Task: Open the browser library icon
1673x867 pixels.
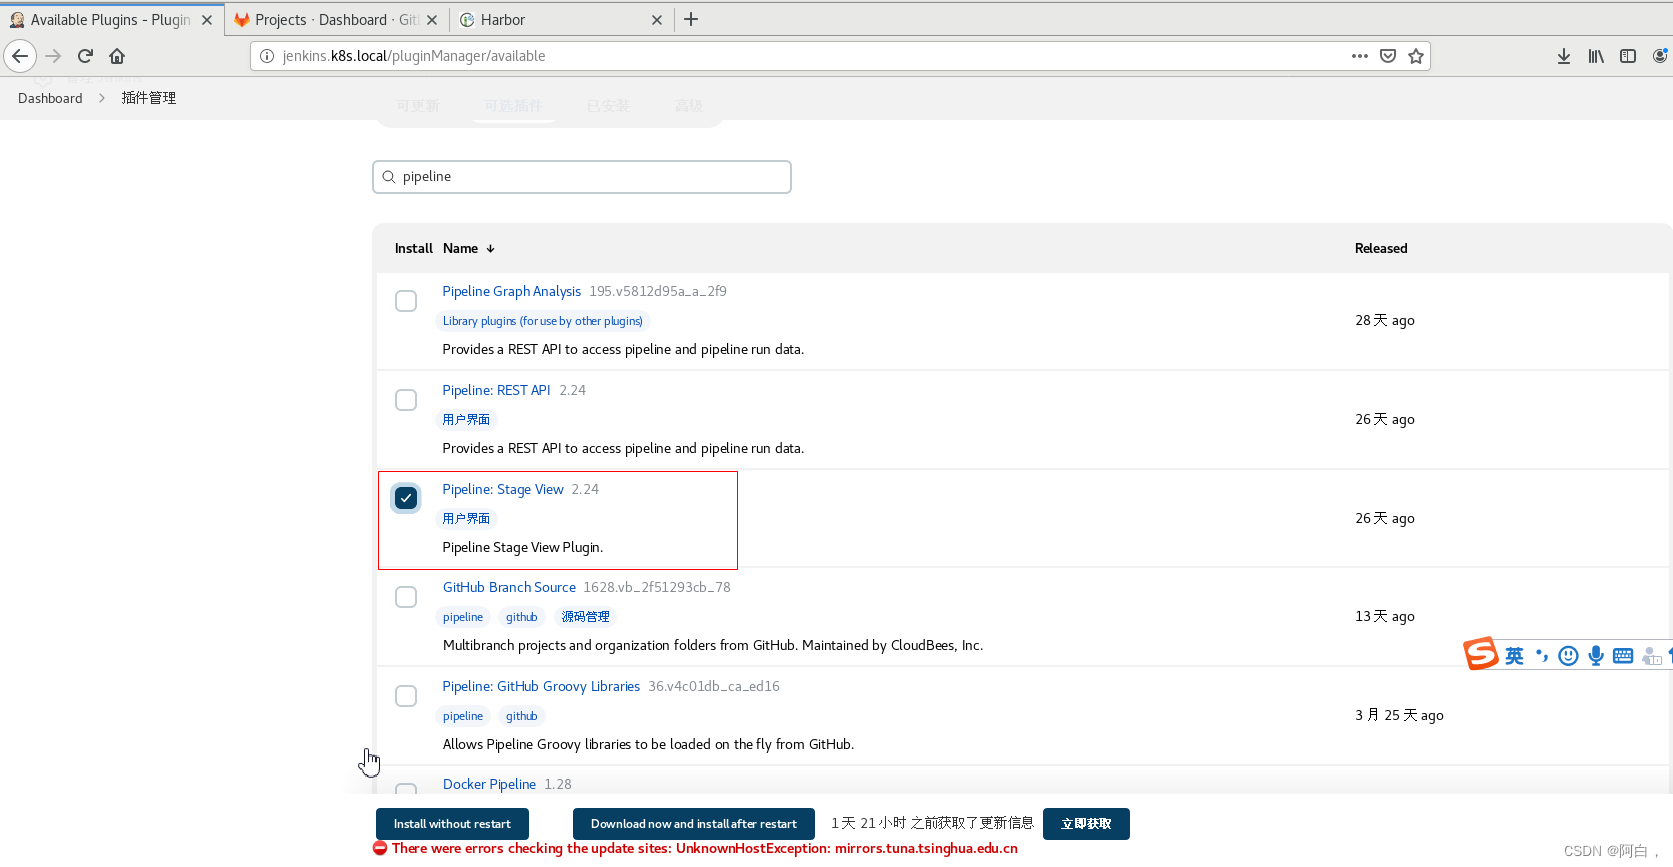Action: pos(1596,56)
